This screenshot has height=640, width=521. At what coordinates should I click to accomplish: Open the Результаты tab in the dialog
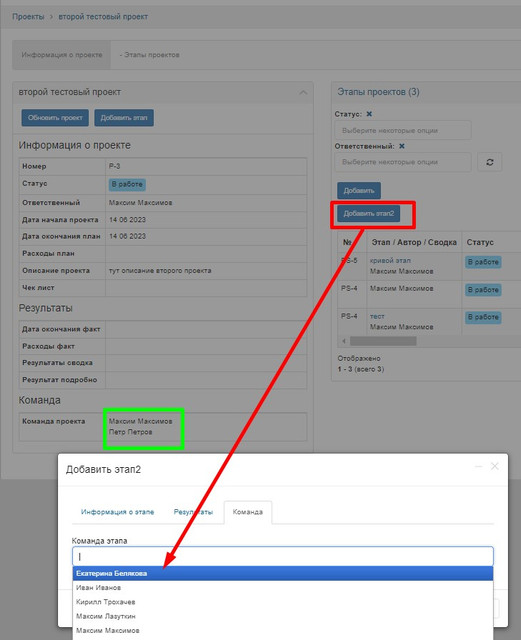[x=193, y=512]
